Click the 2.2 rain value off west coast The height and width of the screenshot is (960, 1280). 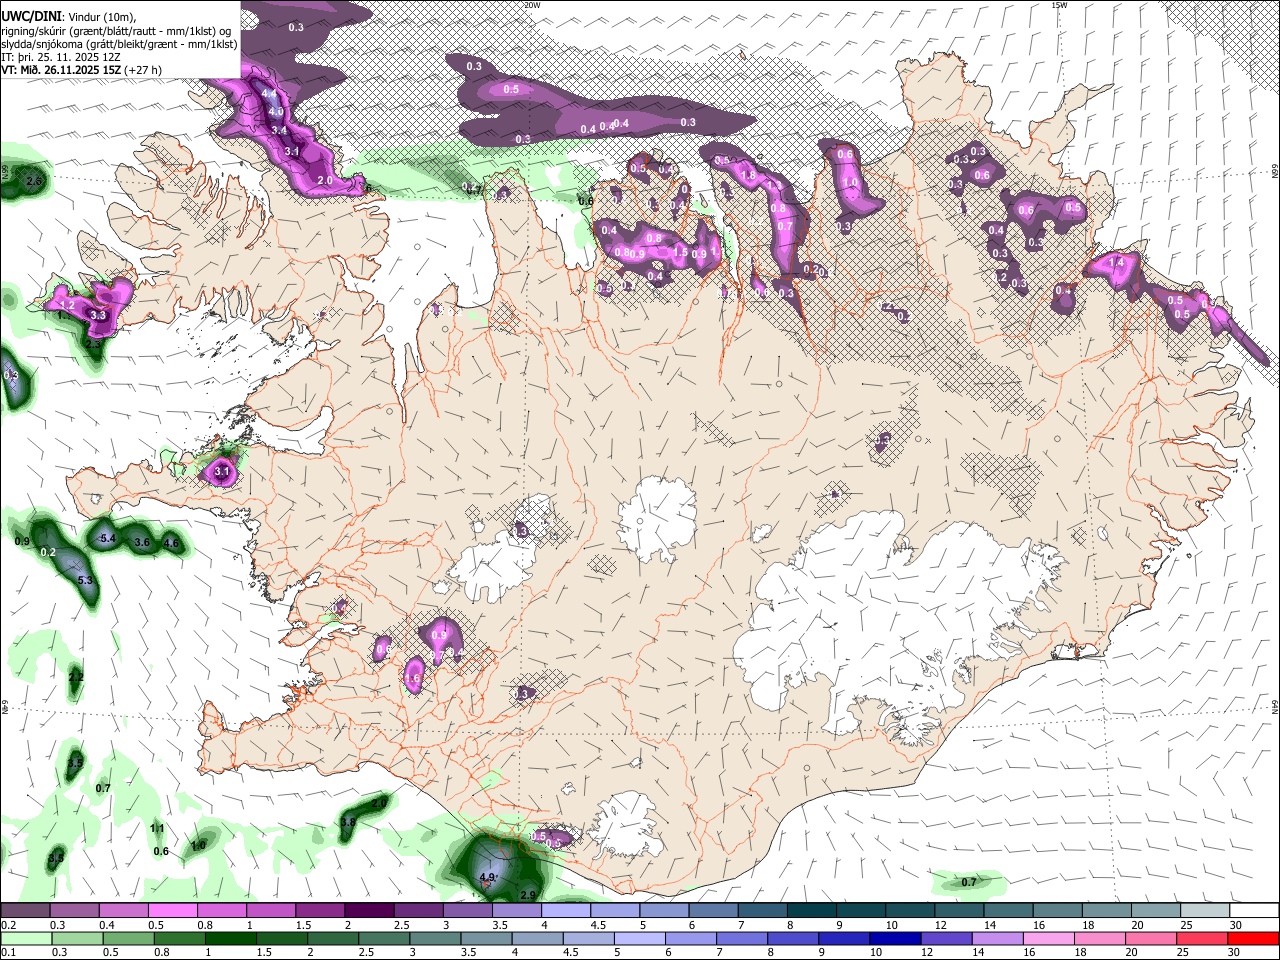coord(76,678)
